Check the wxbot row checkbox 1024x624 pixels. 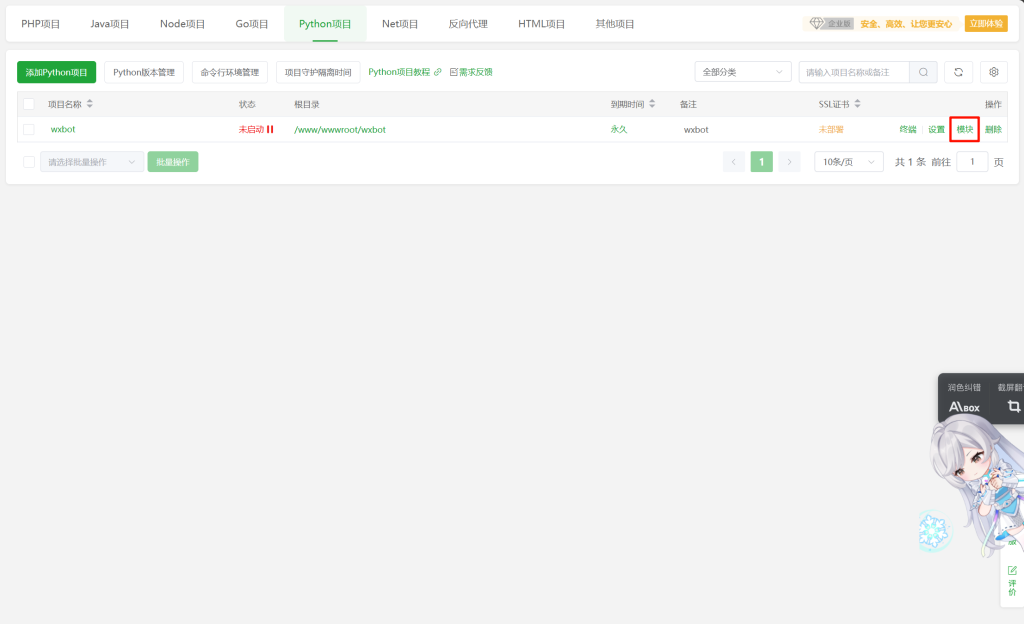pos(29,130)
